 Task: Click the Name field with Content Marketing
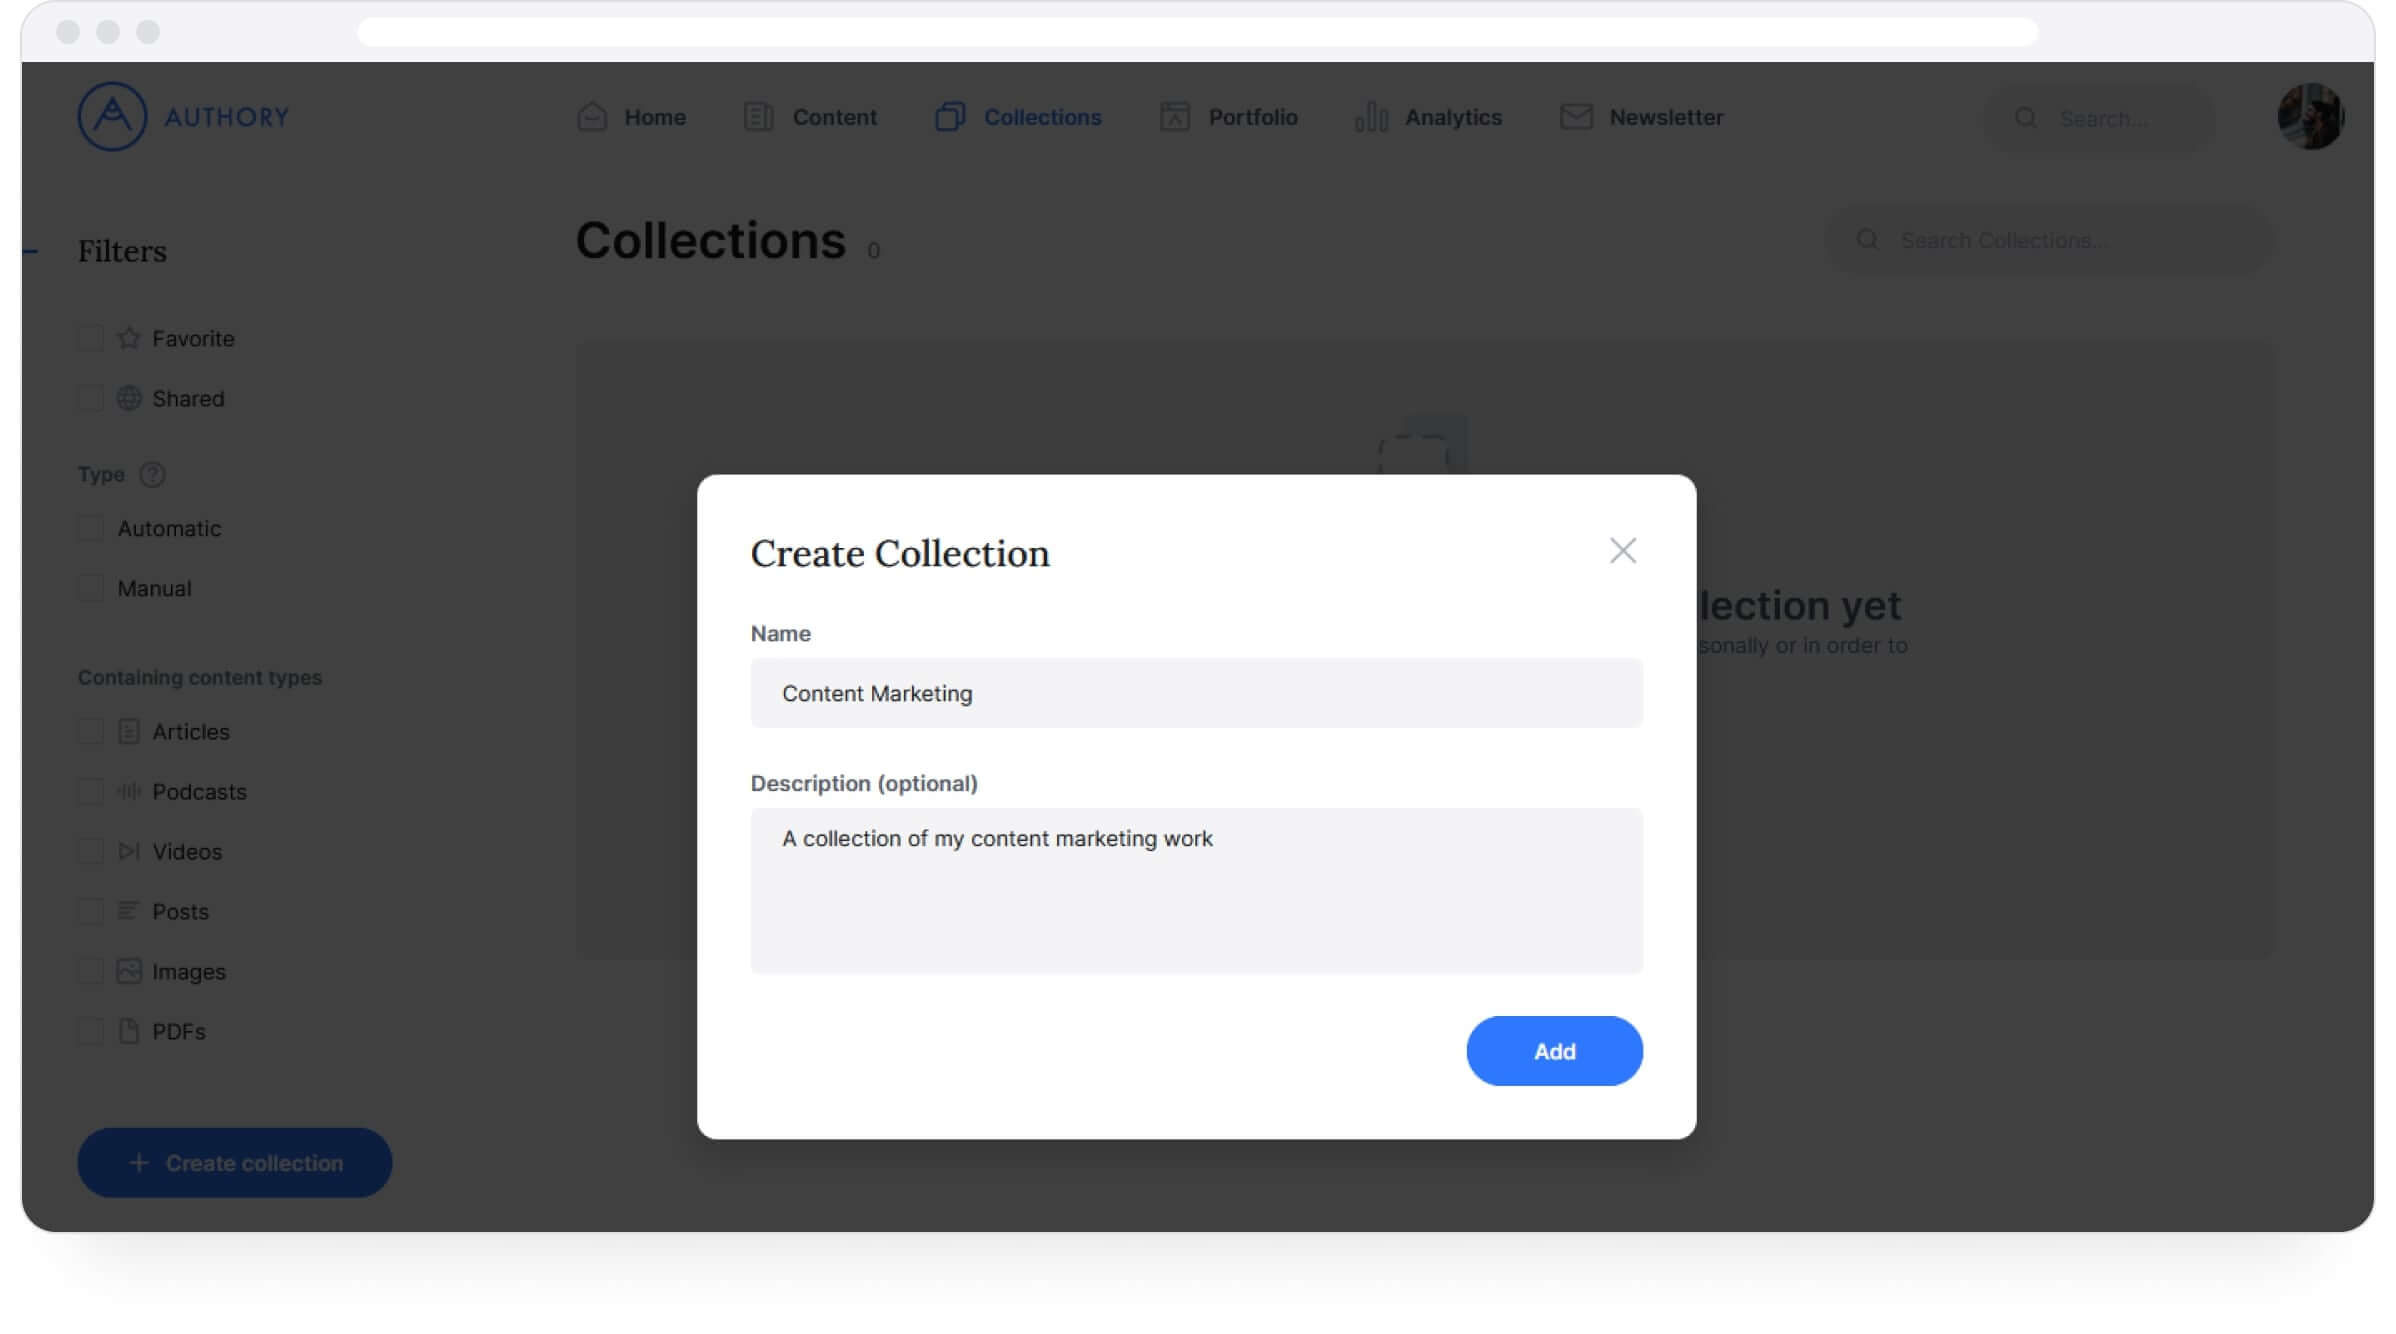[1196, 693]
